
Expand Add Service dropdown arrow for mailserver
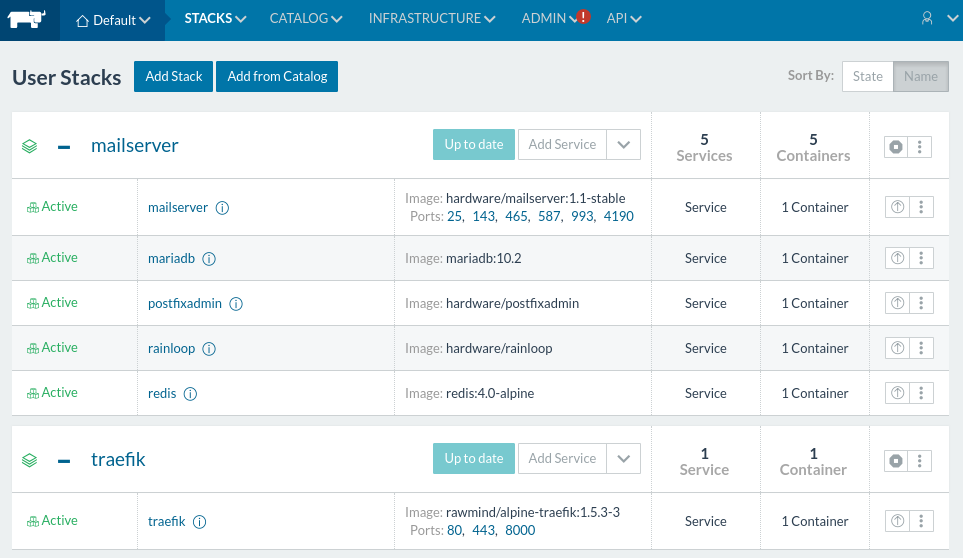tap(623, 144)
